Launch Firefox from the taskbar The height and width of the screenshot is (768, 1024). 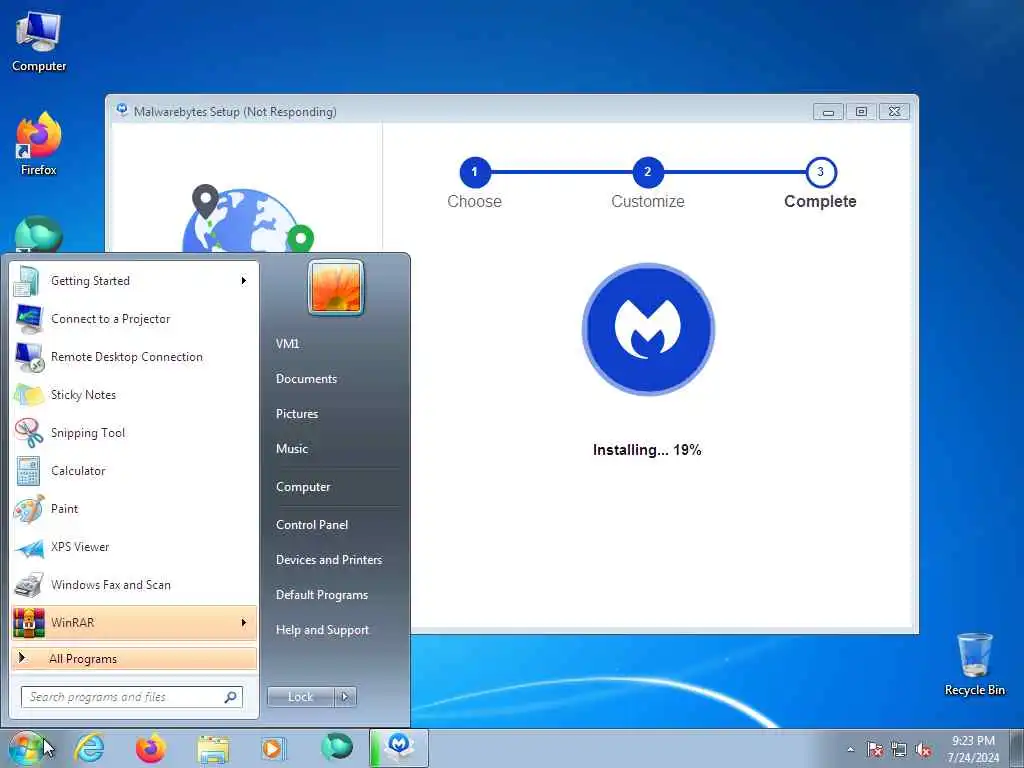pyautogui.click(x=151, y=748)
